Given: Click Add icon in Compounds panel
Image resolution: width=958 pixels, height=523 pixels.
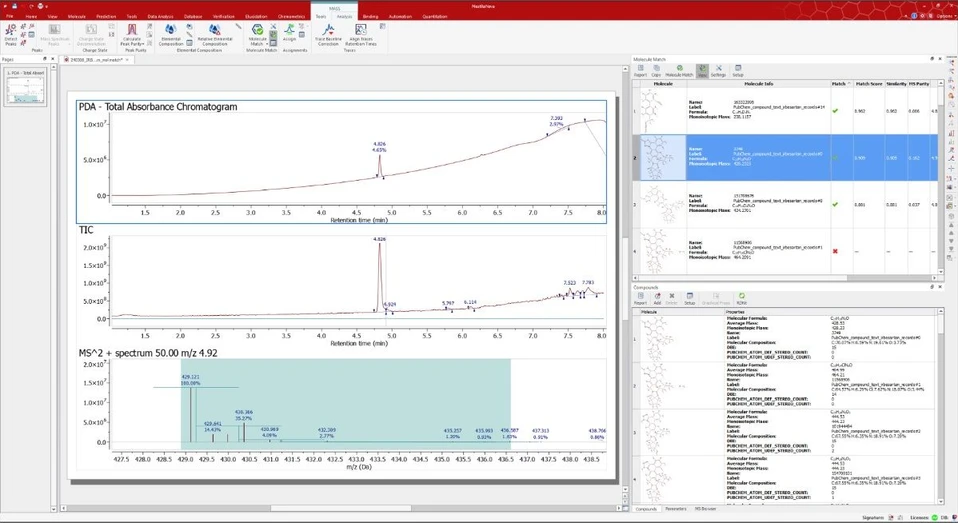Looking at the screenshot, I should pyautogui.click(x=657, y=298).
